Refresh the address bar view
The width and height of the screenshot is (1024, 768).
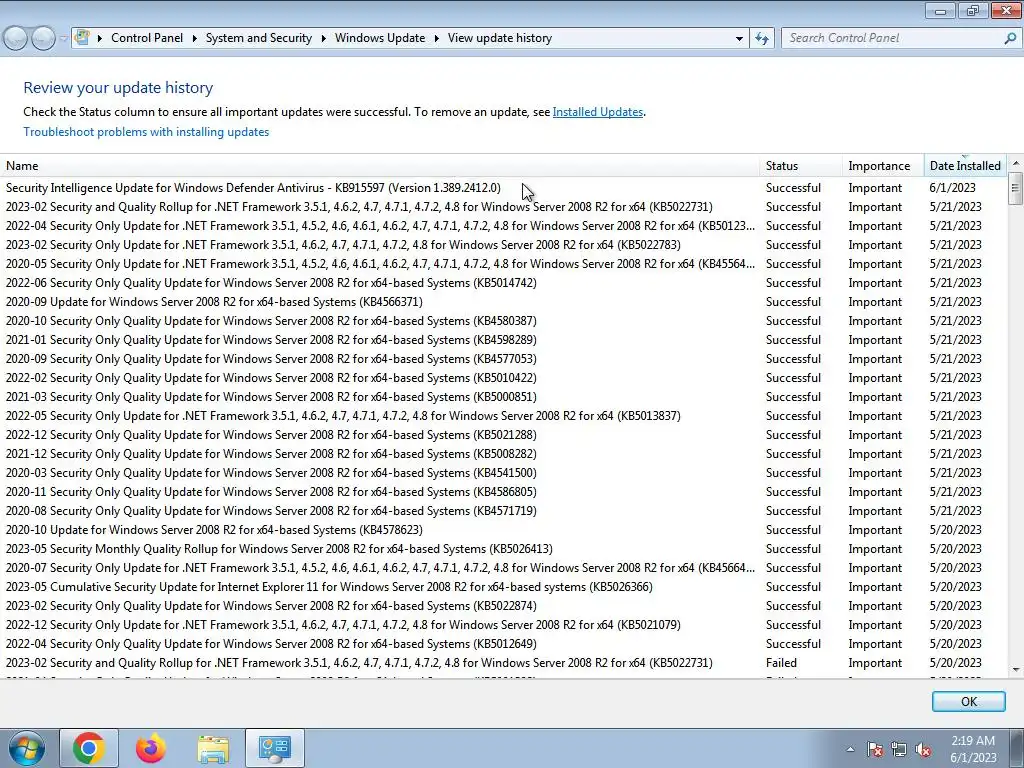point(762,38)
